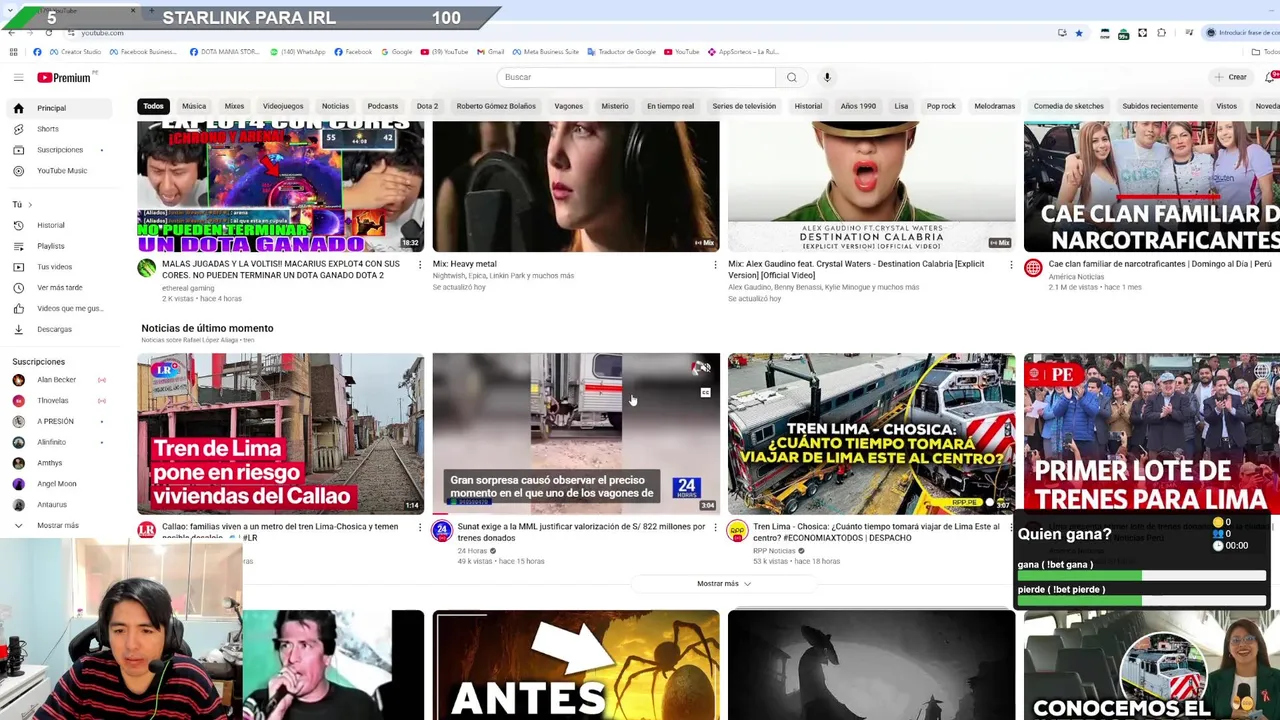Open América Noticias channel avatar
The image size is (1280, 720).
click(x=1033, y=268)
